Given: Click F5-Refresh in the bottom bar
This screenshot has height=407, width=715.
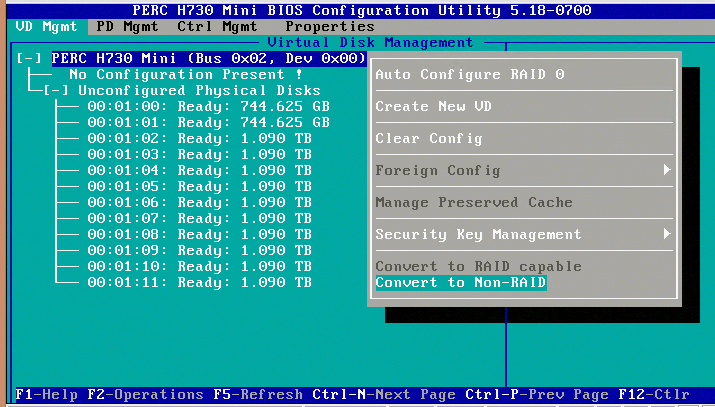Looking at the screenshot, I should point(258,394).
